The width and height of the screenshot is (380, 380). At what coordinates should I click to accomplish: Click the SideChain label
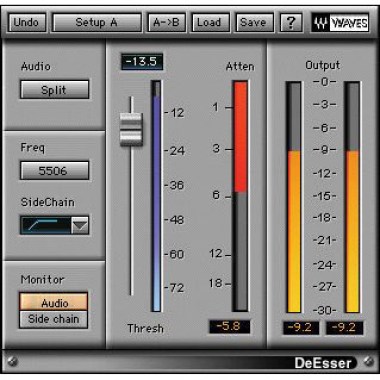point(48,202)
